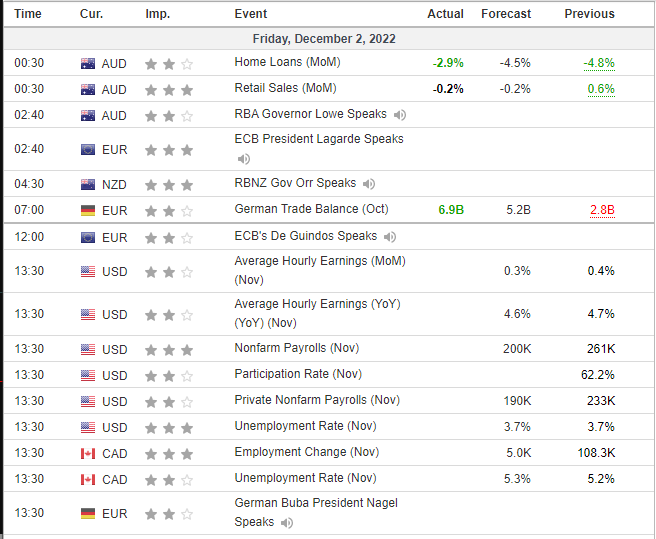
Task: Click the Australian flag in Home Loans row
Action: pos(89,63)
